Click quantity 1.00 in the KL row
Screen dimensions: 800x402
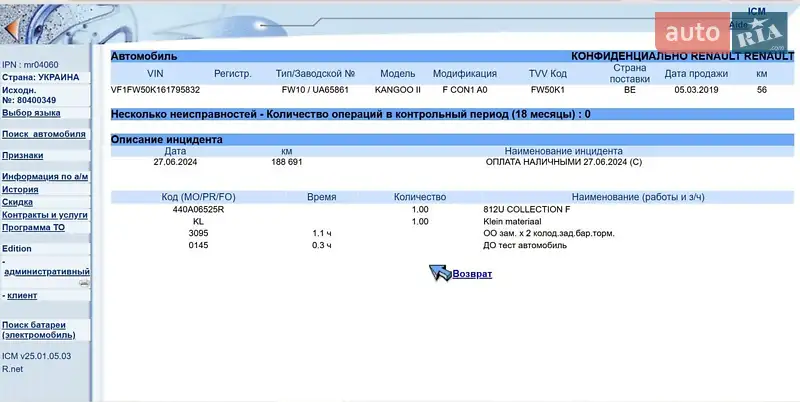[x=420, y=221]
